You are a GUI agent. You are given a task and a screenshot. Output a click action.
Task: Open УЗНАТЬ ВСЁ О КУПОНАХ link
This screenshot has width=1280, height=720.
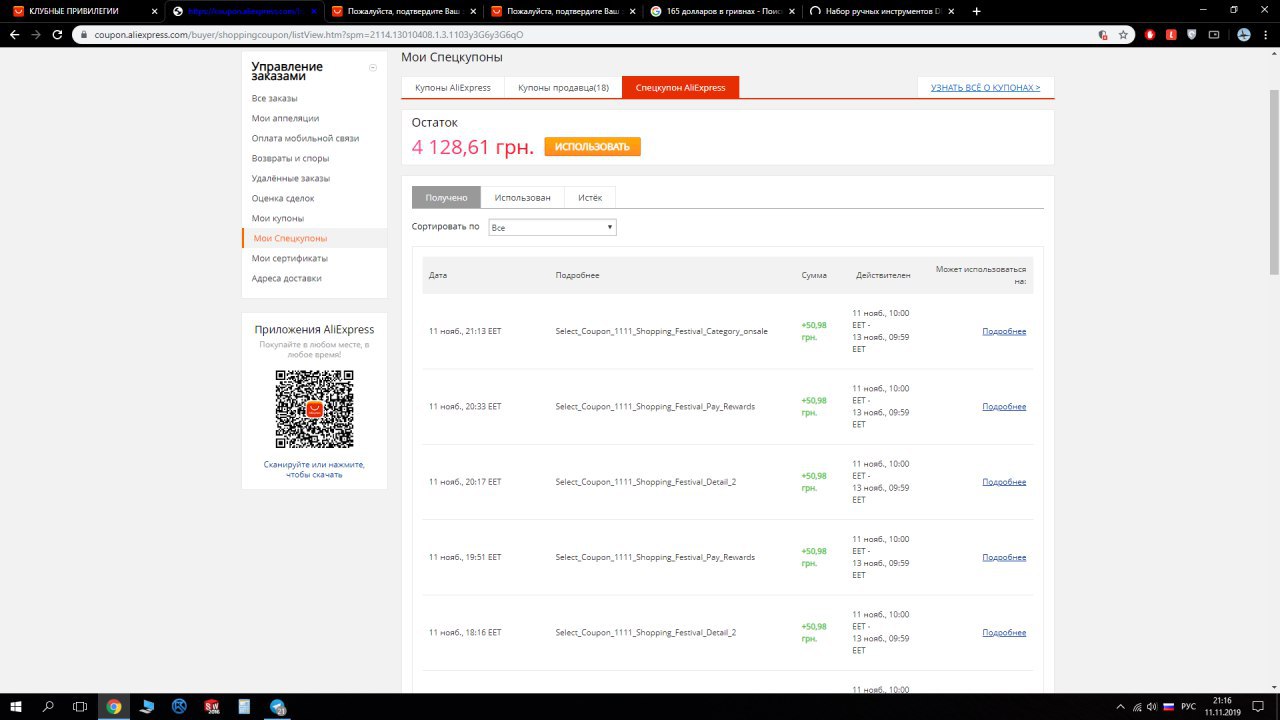985,87
